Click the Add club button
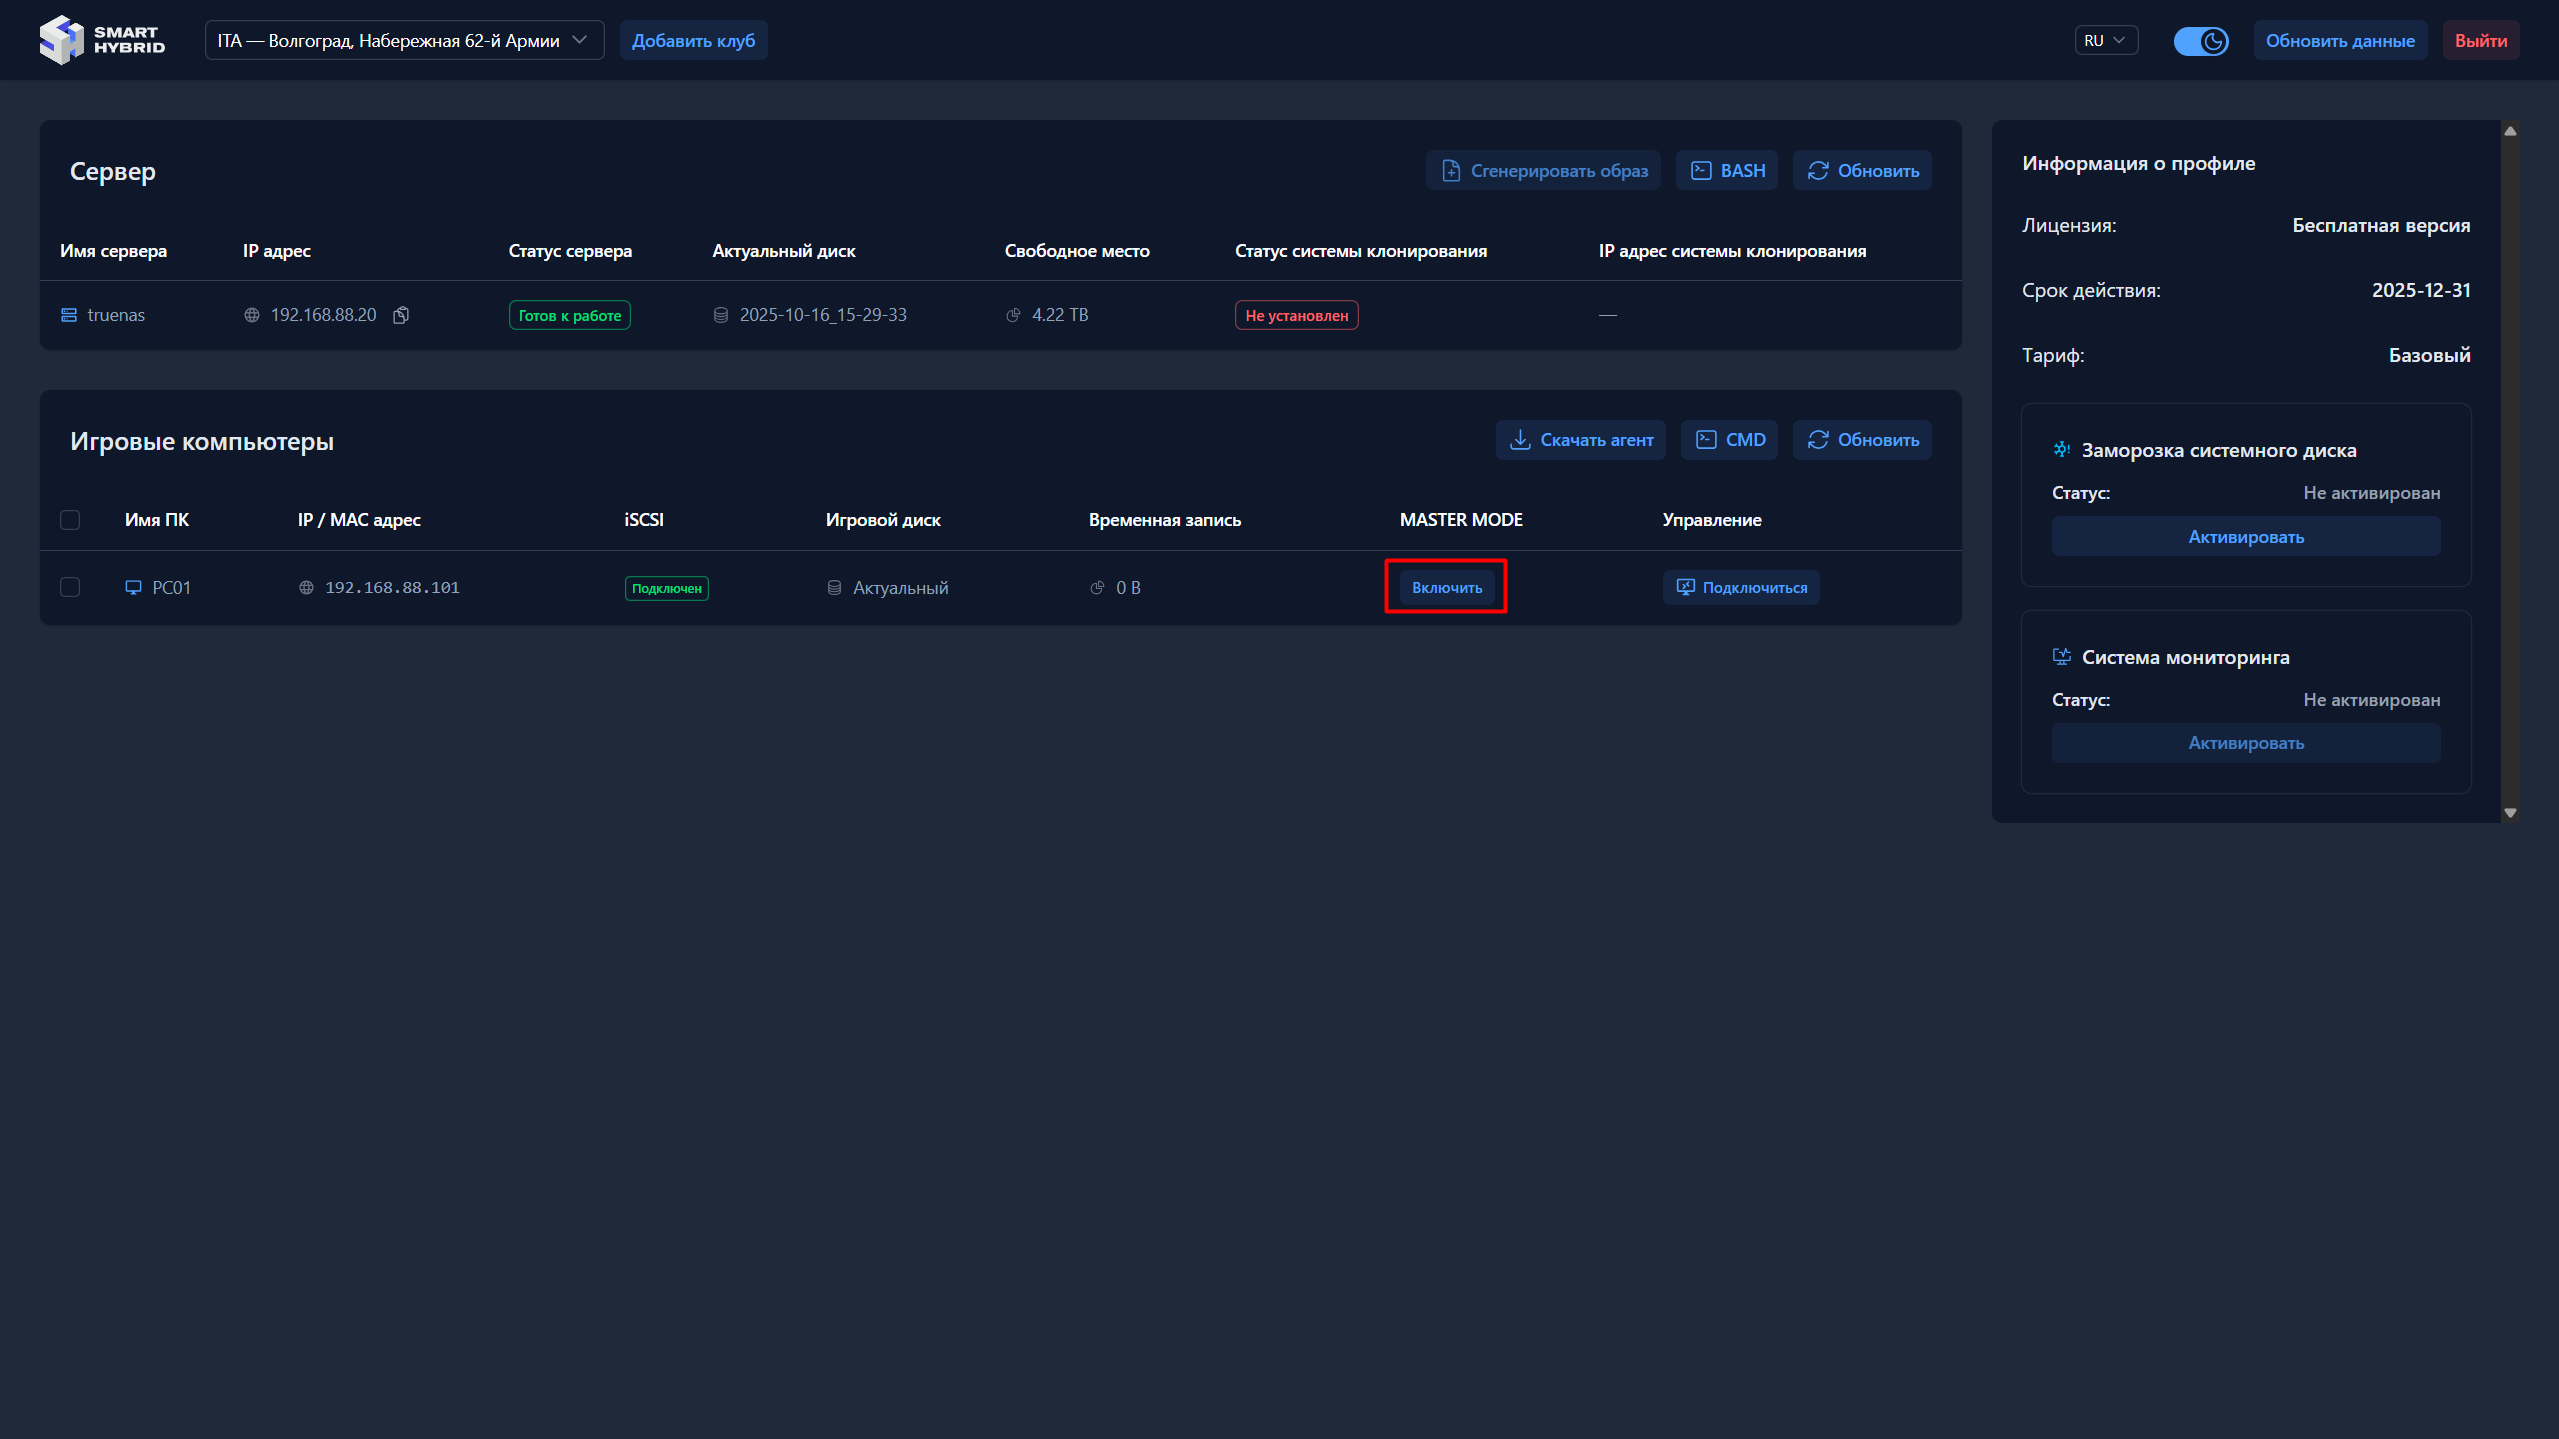This screenshot has height=1439, width=2559. tap(693, 41)
